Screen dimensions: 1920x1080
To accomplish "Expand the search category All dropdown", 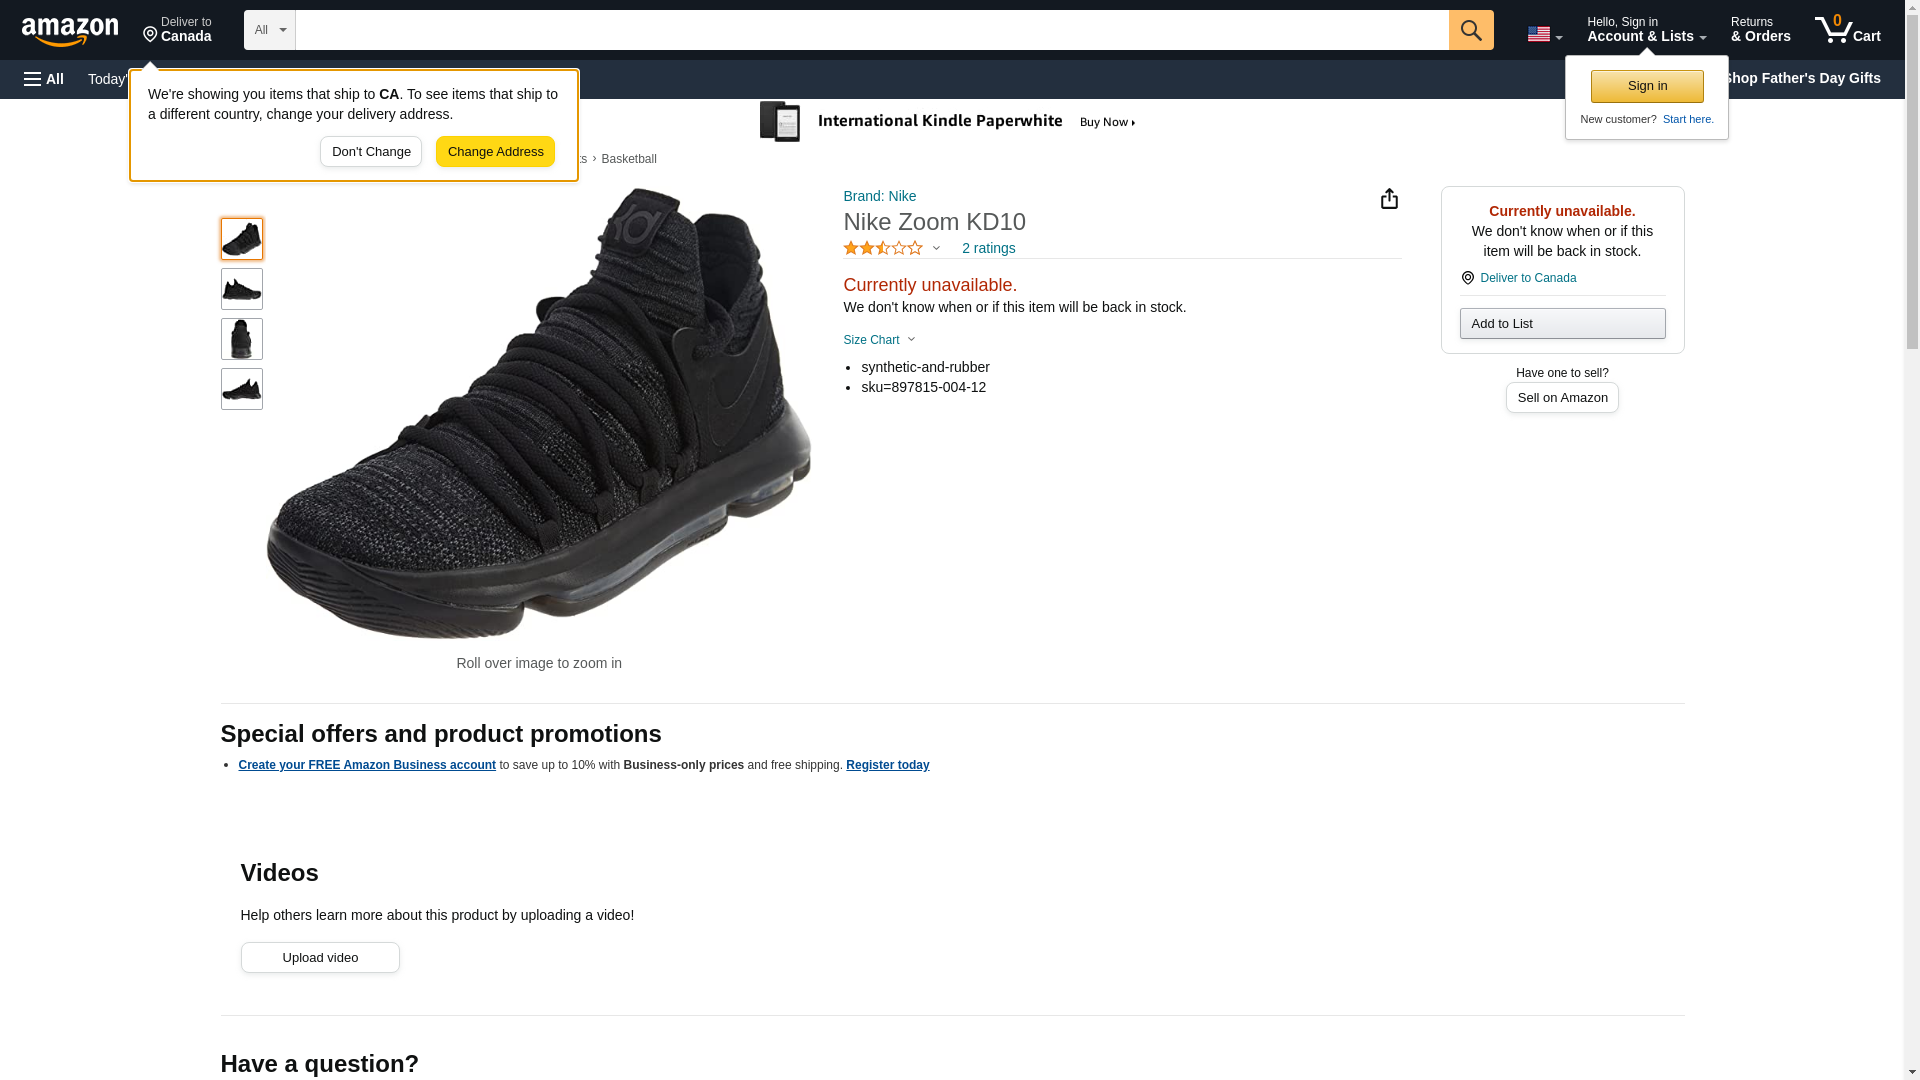I will tap(270, 30).
